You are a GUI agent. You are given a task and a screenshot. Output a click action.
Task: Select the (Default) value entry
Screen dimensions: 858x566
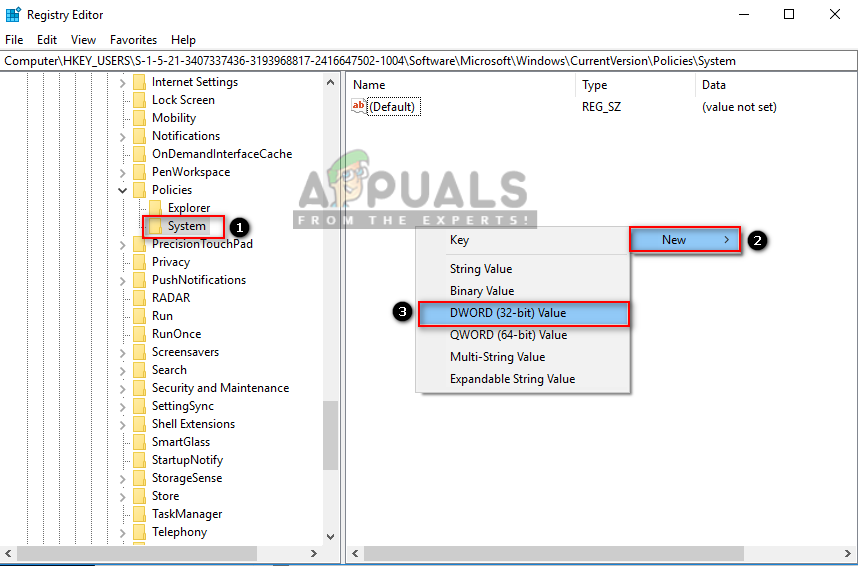pos(392,107)
